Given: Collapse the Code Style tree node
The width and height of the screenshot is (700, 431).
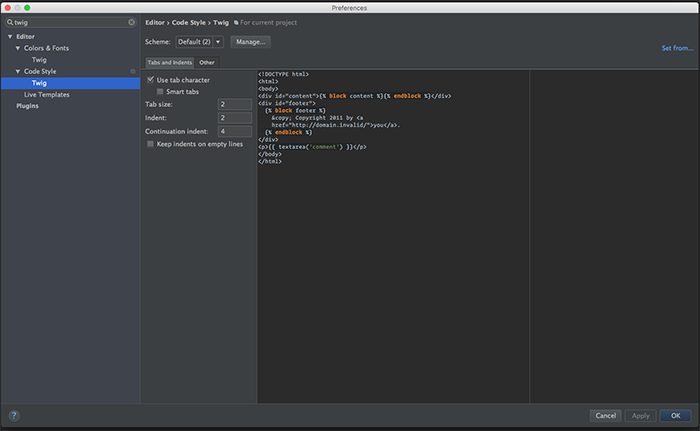Looking at the screenshot, I should tap(17, 71).
